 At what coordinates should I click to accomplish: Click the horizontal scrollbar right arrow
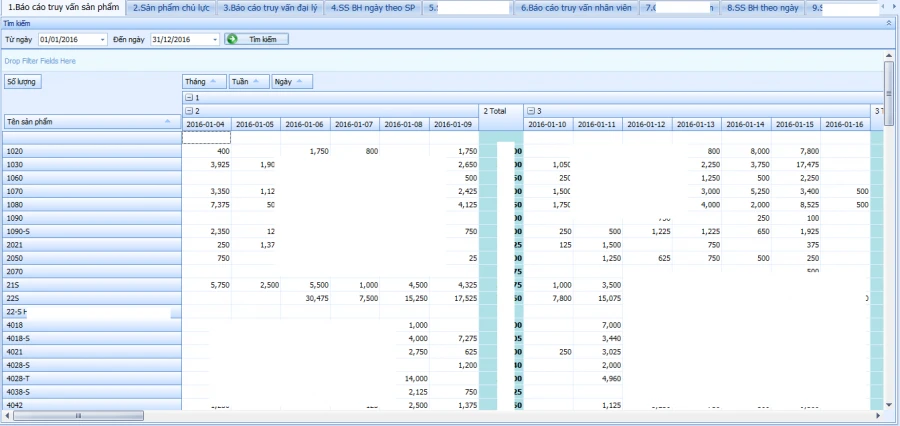tap(878, 415)
